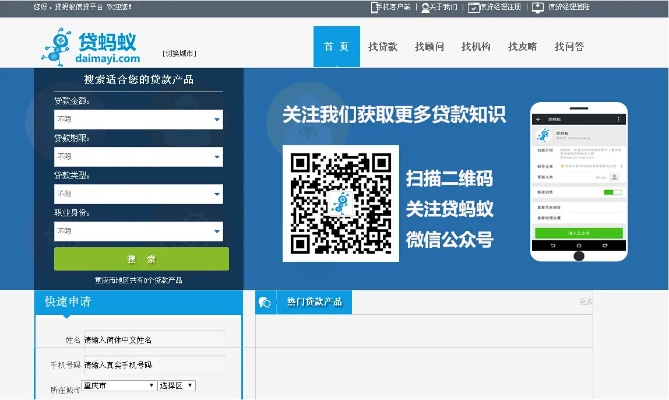Screen dimensions: 669x400
Task: Click the 关注贷蚂蚁 banner text
Action: [x=449, y=209]
